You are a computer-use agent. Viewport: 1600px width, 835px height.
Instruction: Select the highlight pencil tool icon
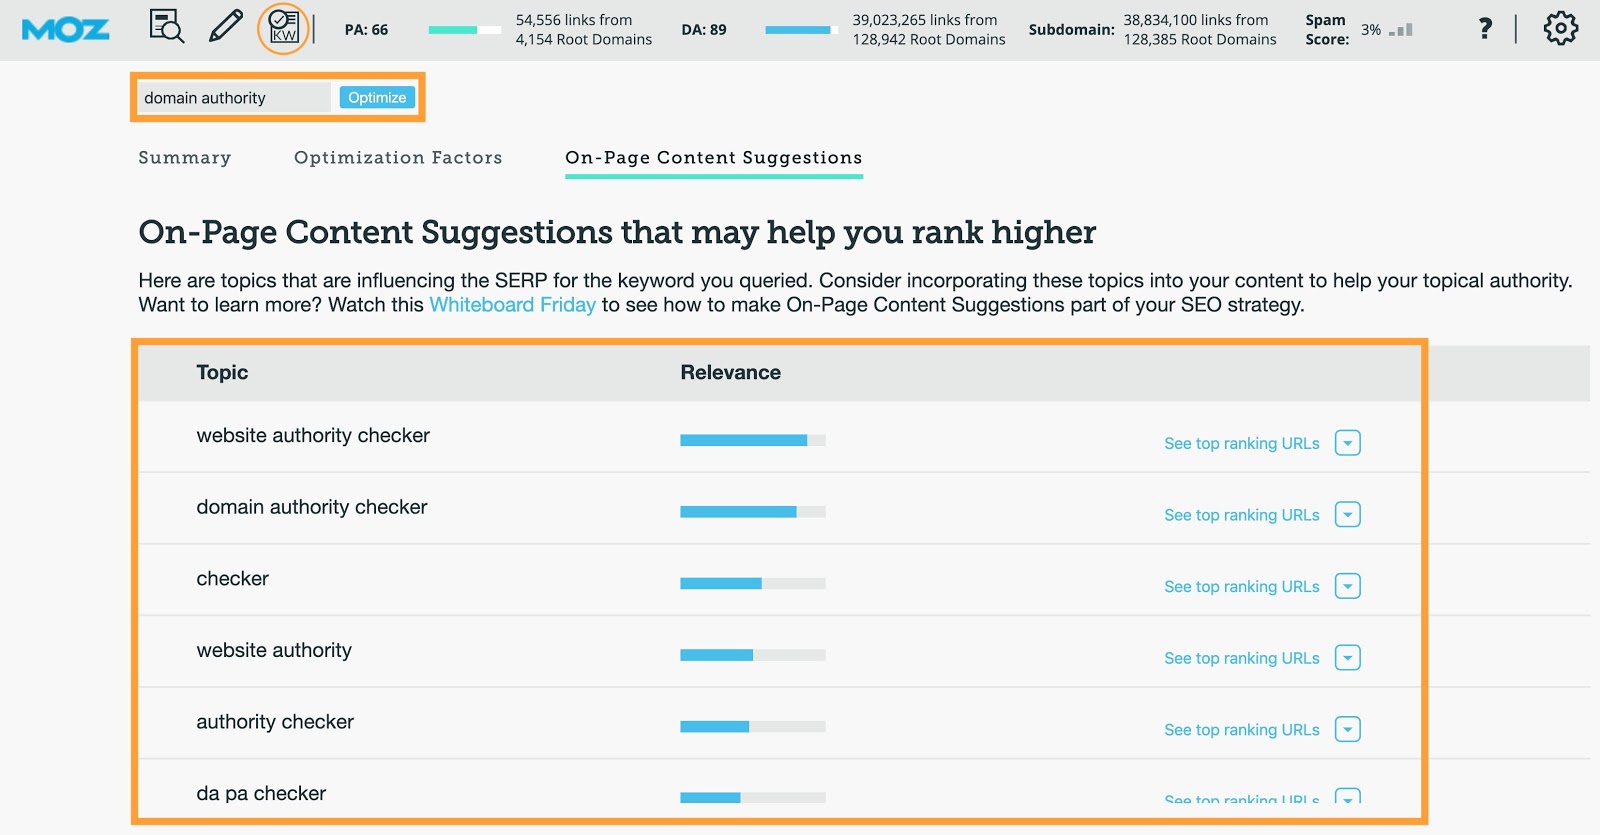pos(226,26)
